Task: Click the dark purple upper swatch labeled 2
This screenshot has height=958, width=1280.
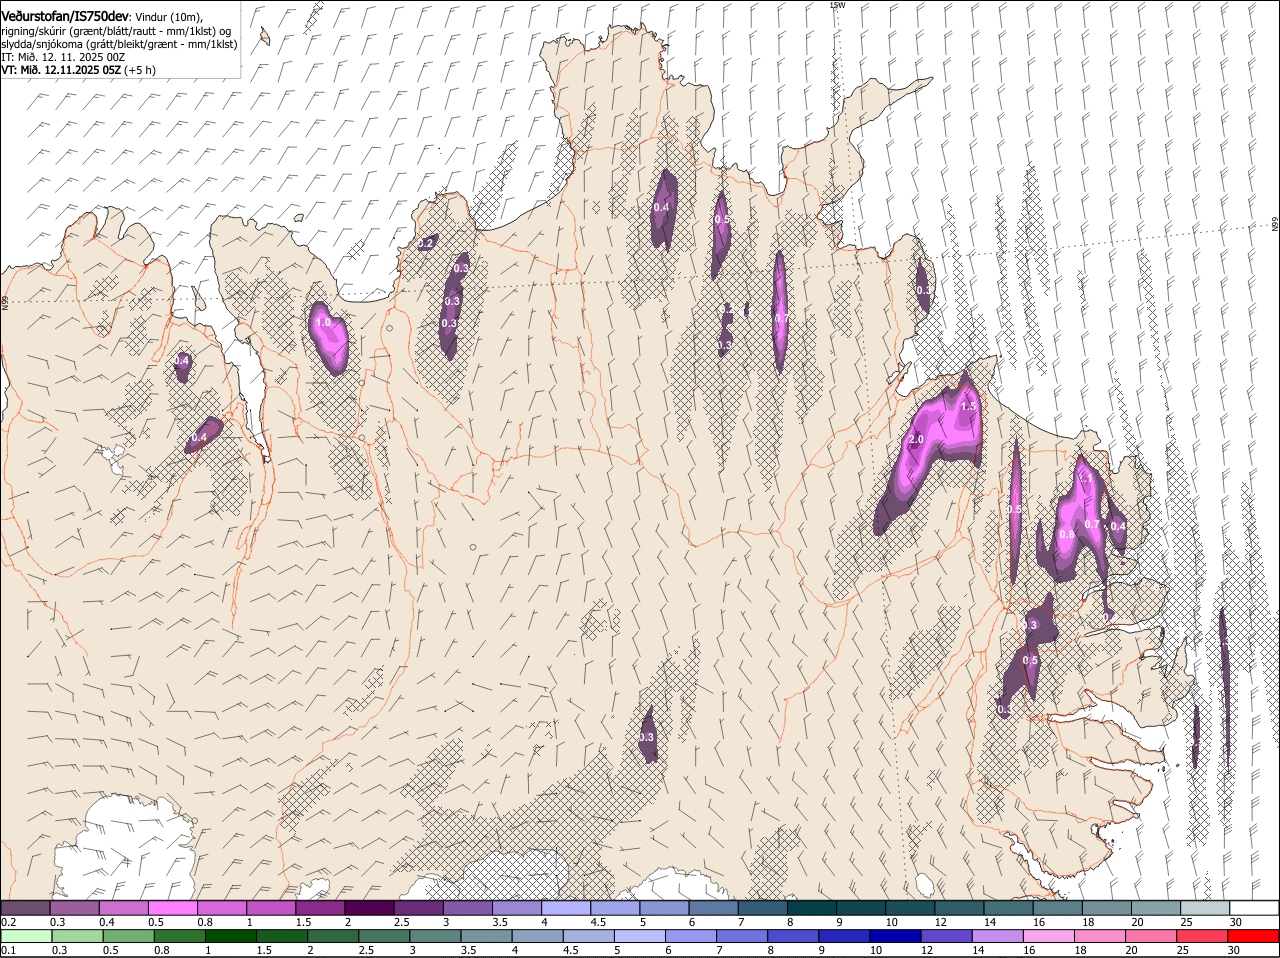Action: (x=369, y=907)
